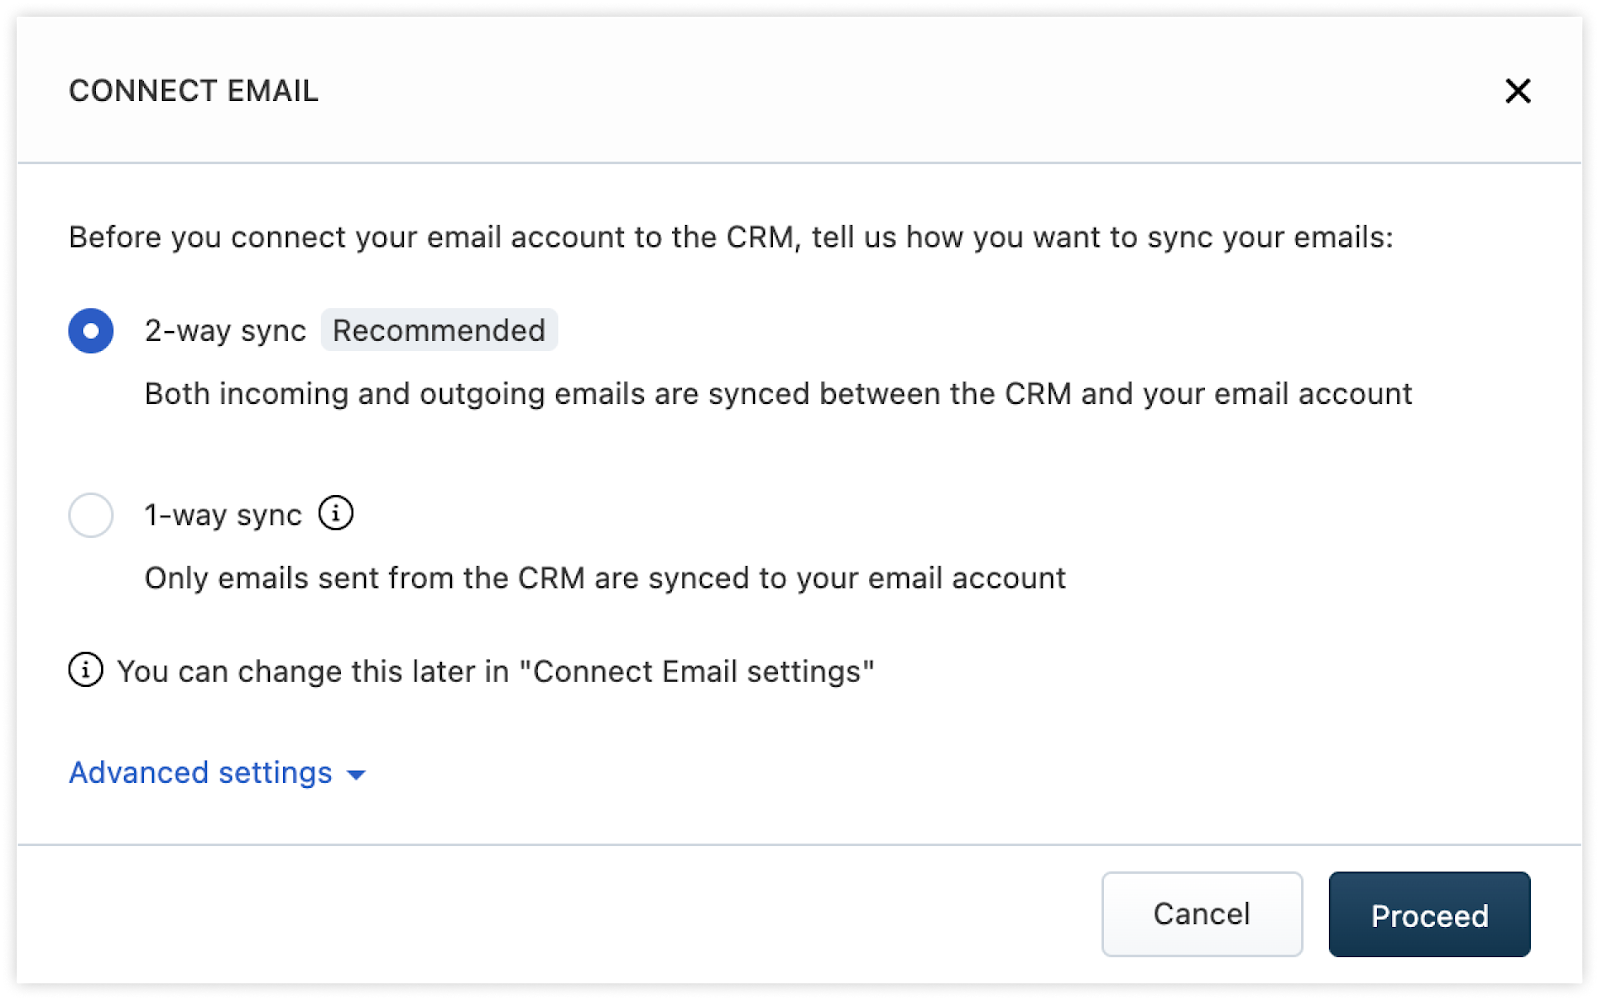Click the 1-way sync description text
Screen dimensions: 1600x1001
[605, 578]
